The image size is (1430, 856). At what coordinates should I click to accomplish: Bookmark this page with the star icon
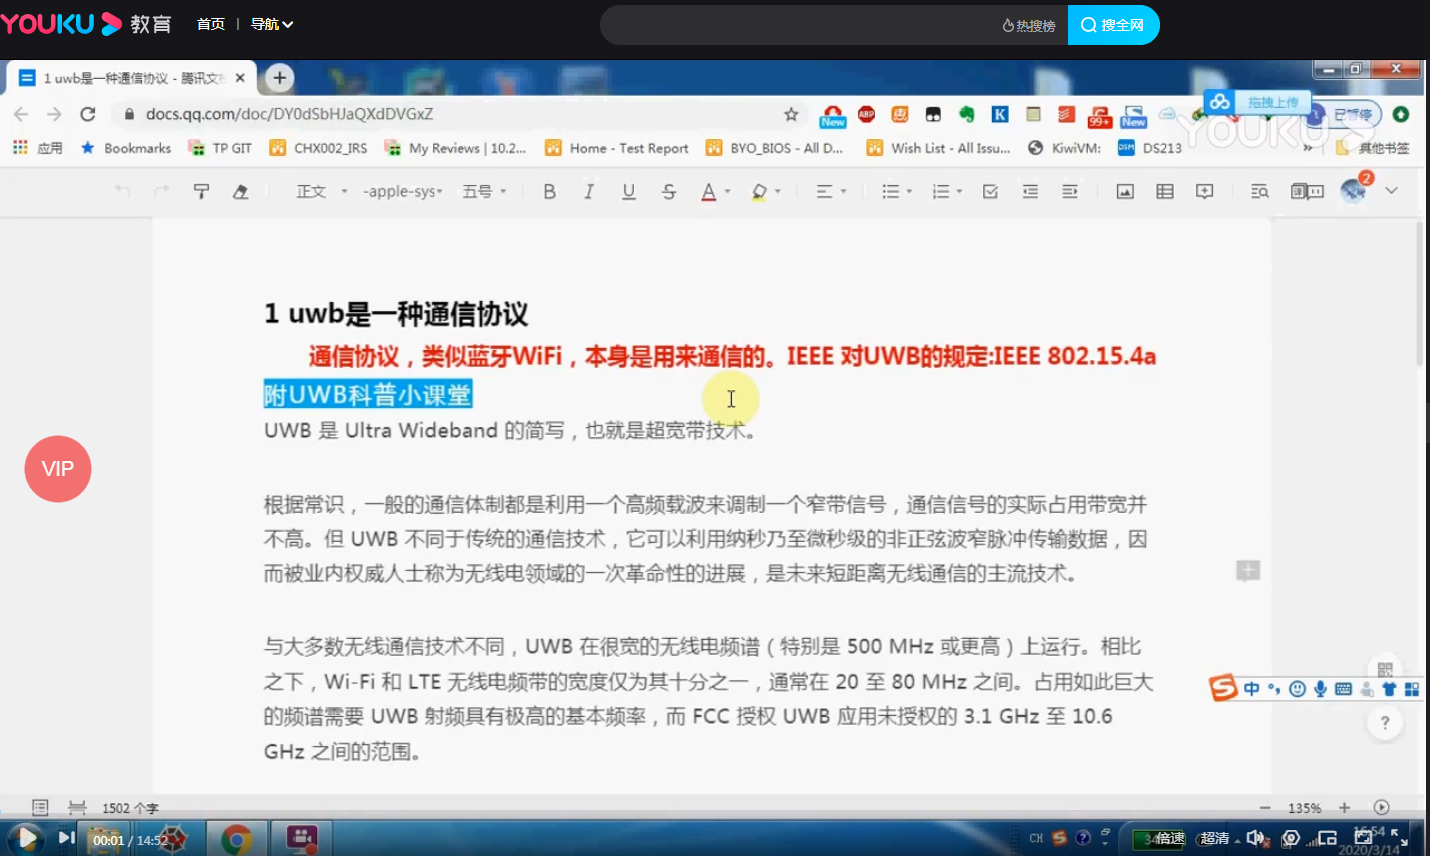coord(791,114)
